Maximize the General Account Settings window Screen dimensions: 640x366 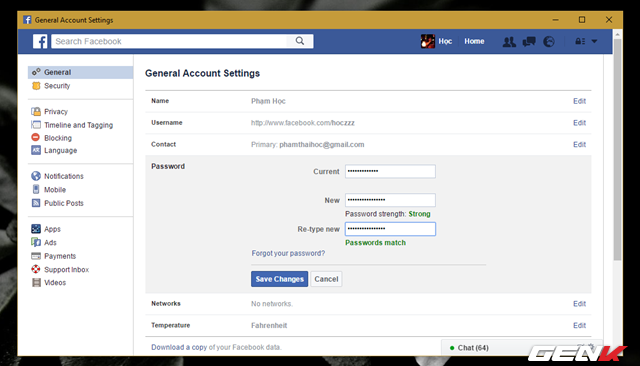coord(582,20)
